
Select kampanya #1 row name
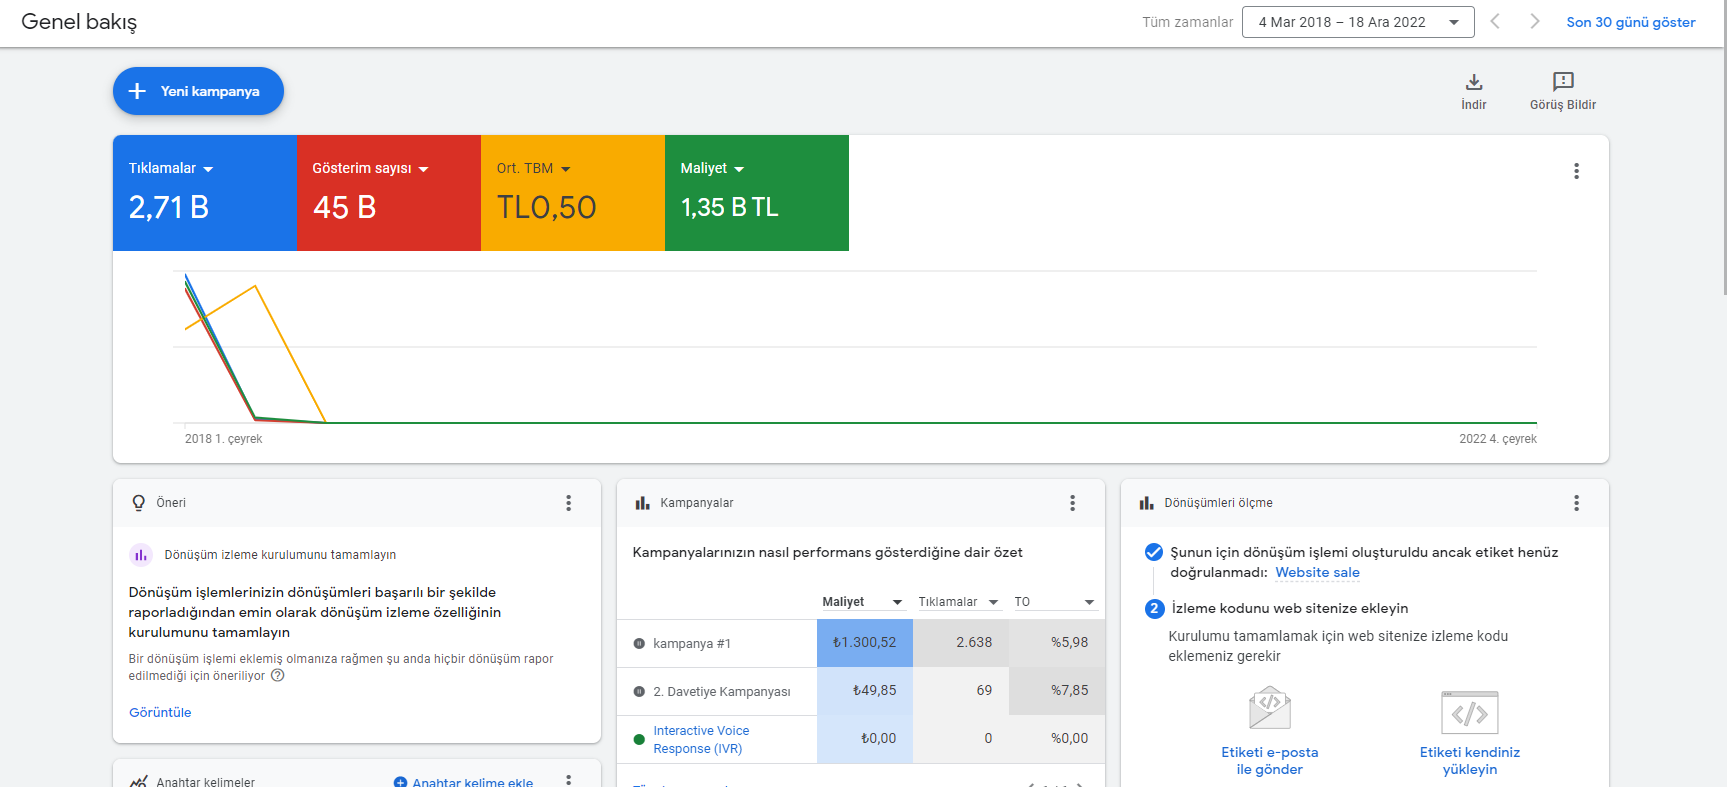click(692, 643)
